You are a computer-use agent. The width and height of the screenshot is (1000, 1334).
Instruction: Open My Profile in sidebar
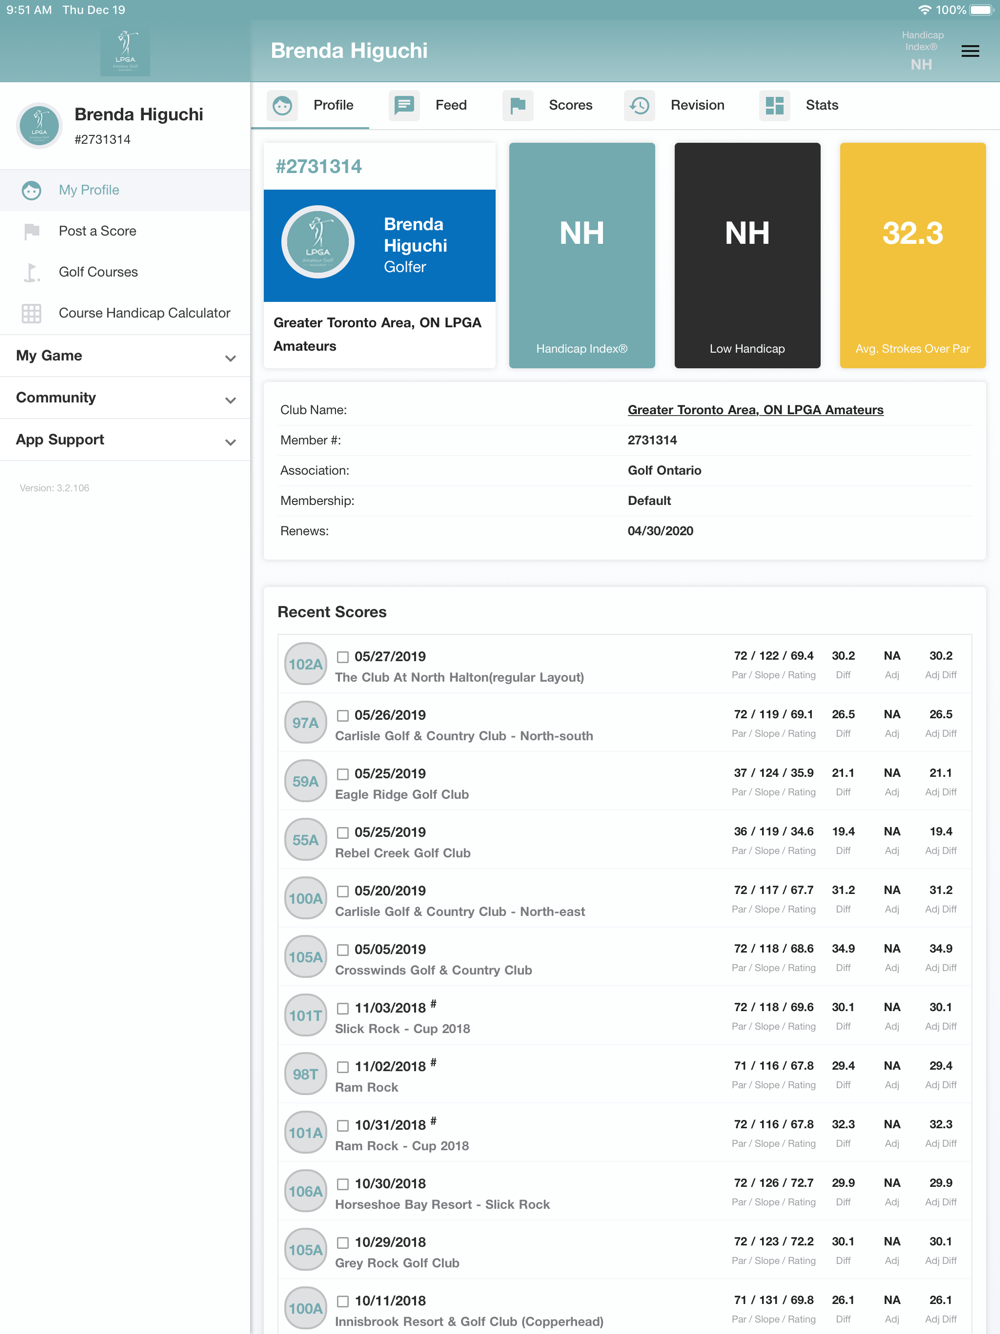click(125, 190)
